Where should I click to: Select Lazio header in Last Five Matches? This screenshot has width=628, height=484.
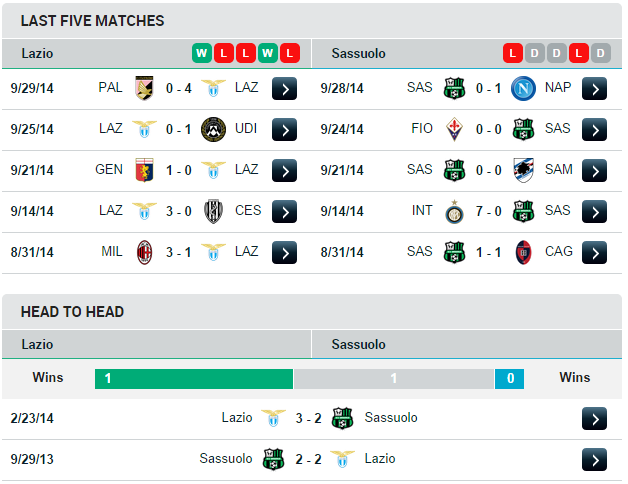[x=37, y=53]
